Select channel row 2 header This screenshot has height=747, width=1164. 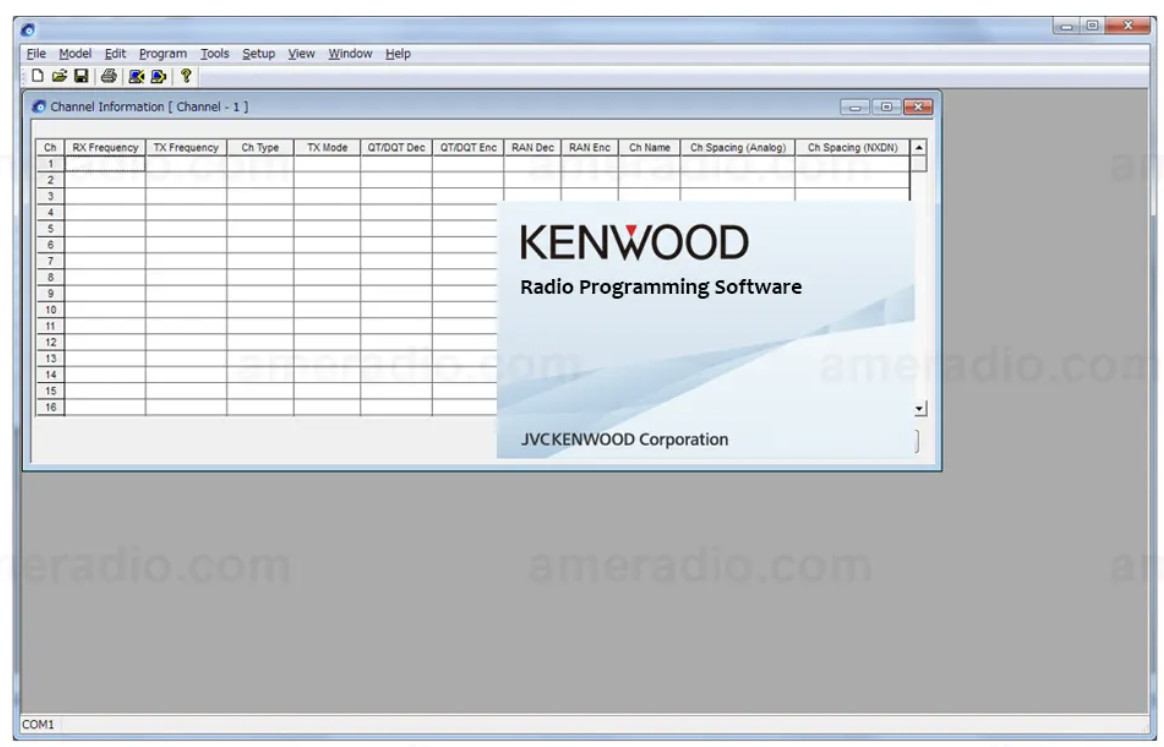[x=50, y=180]
